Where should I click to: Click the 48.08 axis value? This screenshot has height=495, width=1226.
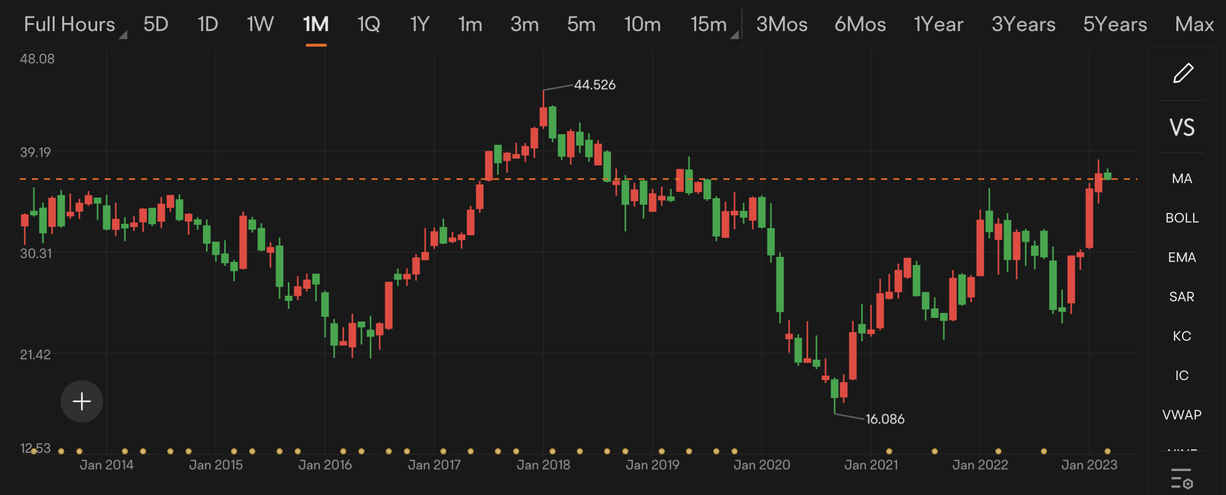pyautogui.click(x=37, y=59)
